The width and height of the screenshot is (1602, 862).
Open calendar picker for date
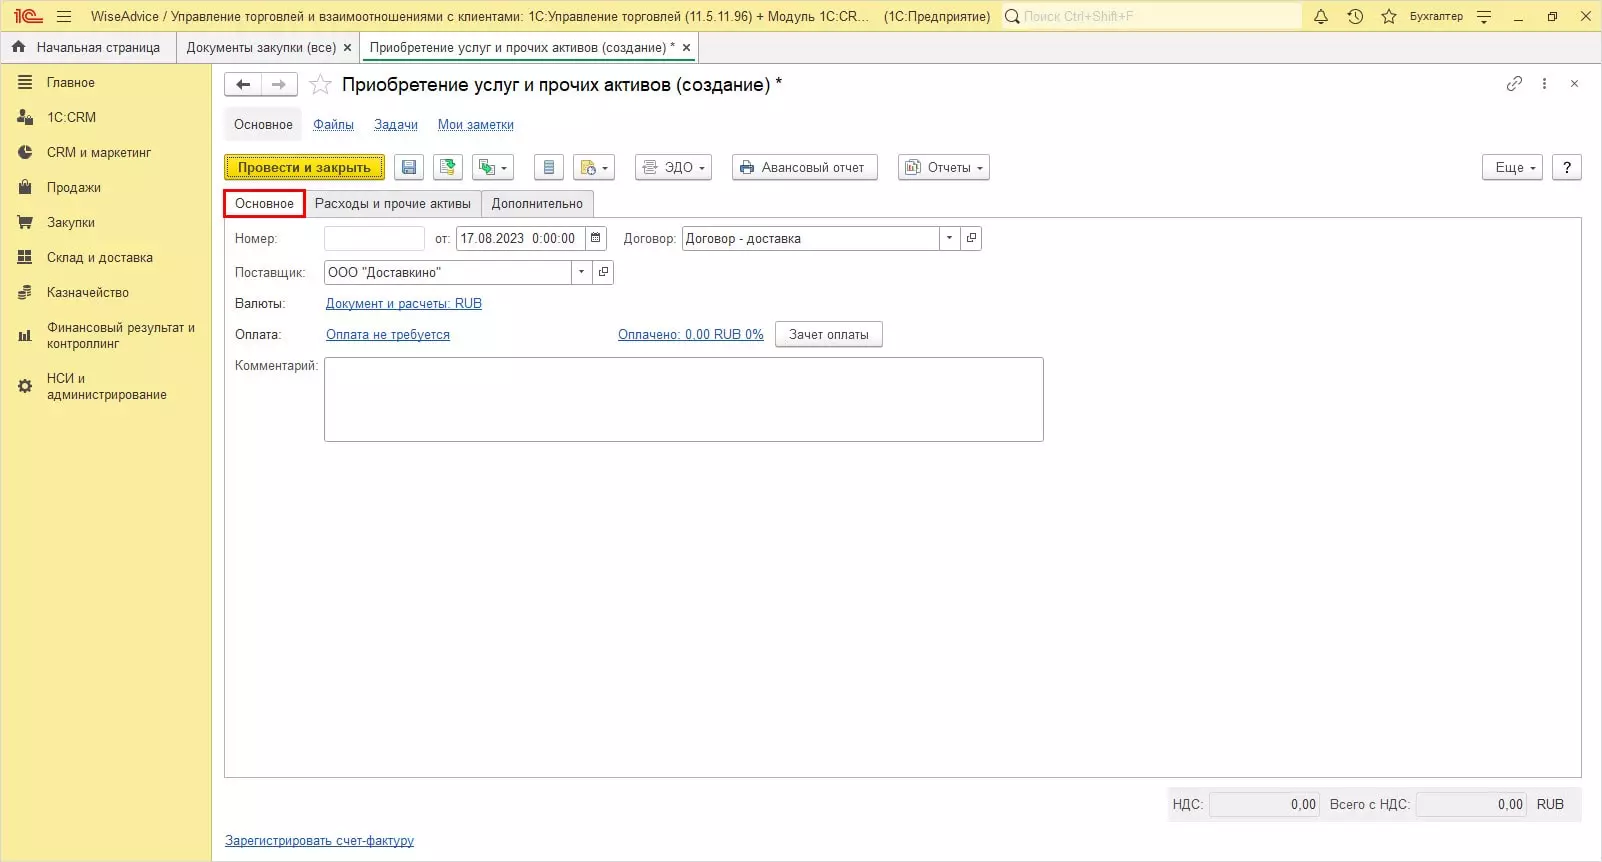pyautogui.click(x=596, y=238)
